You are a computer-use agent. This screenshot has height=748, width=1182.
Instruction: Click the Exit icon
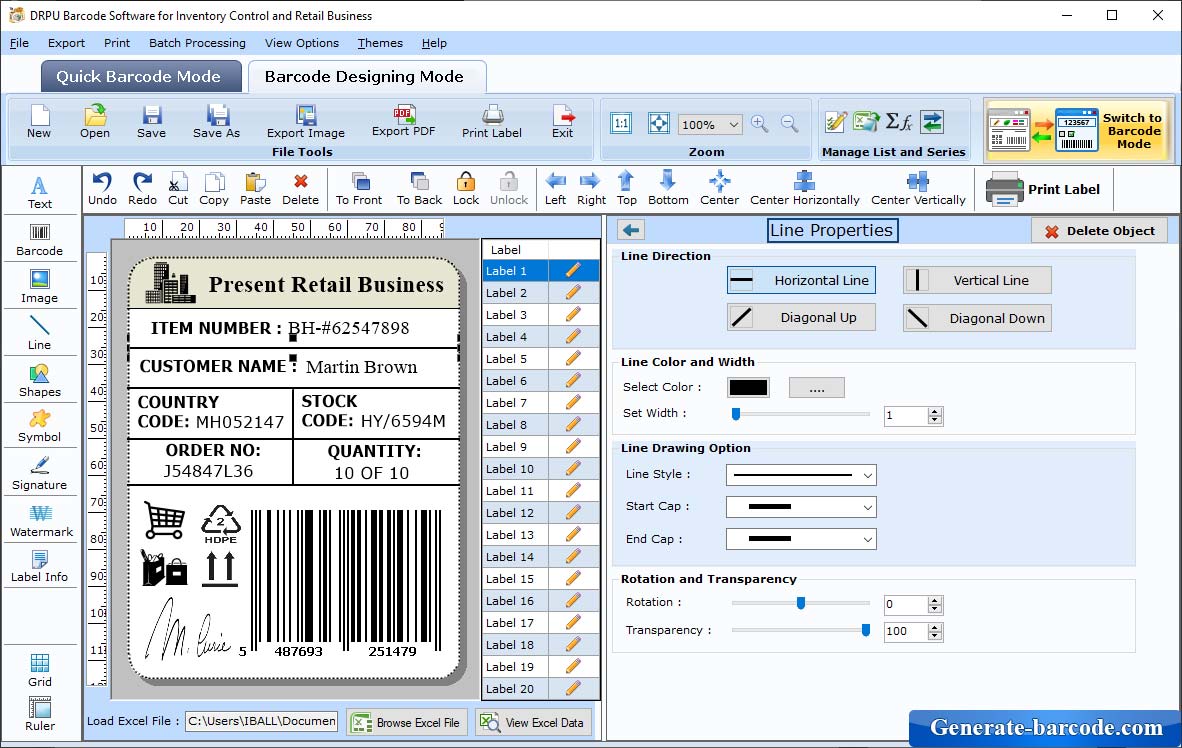(562, 121)
